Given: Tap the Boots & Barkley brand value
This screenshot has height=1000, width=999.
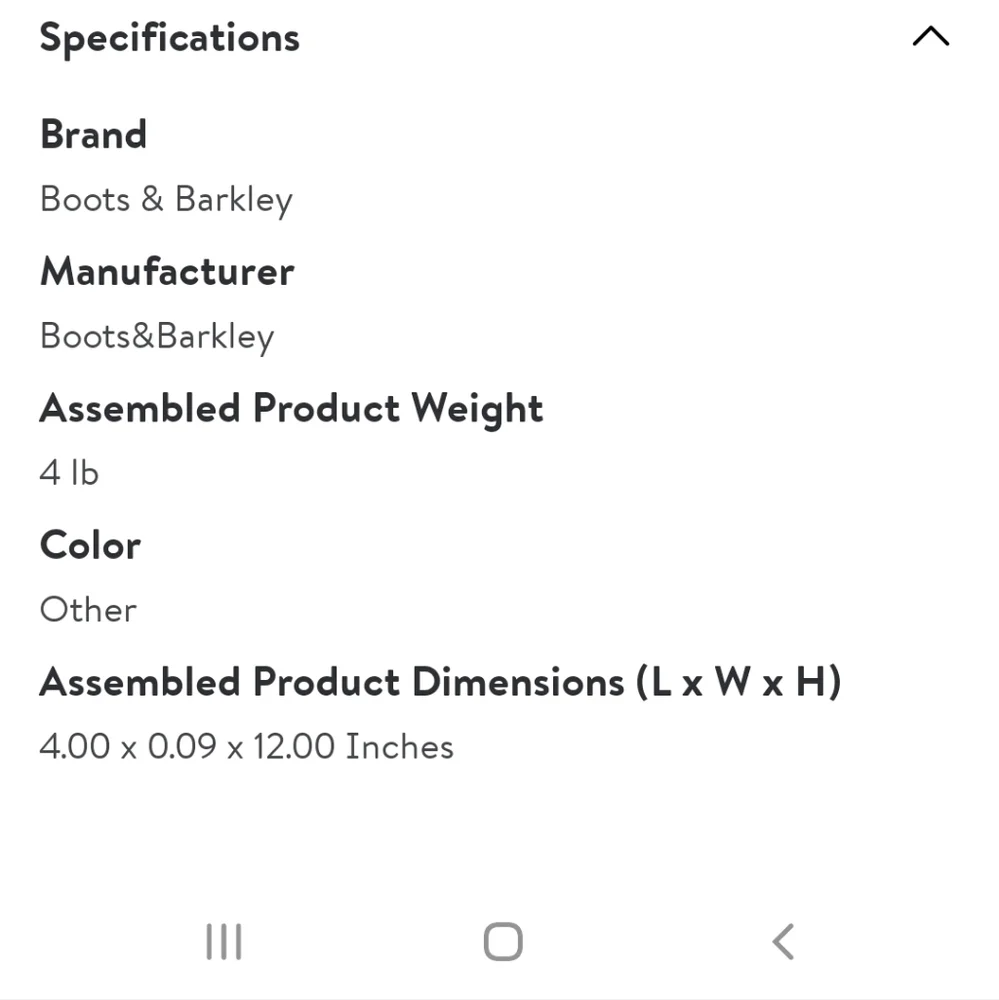Looking at the screenshot, I should tap(166, 200).
